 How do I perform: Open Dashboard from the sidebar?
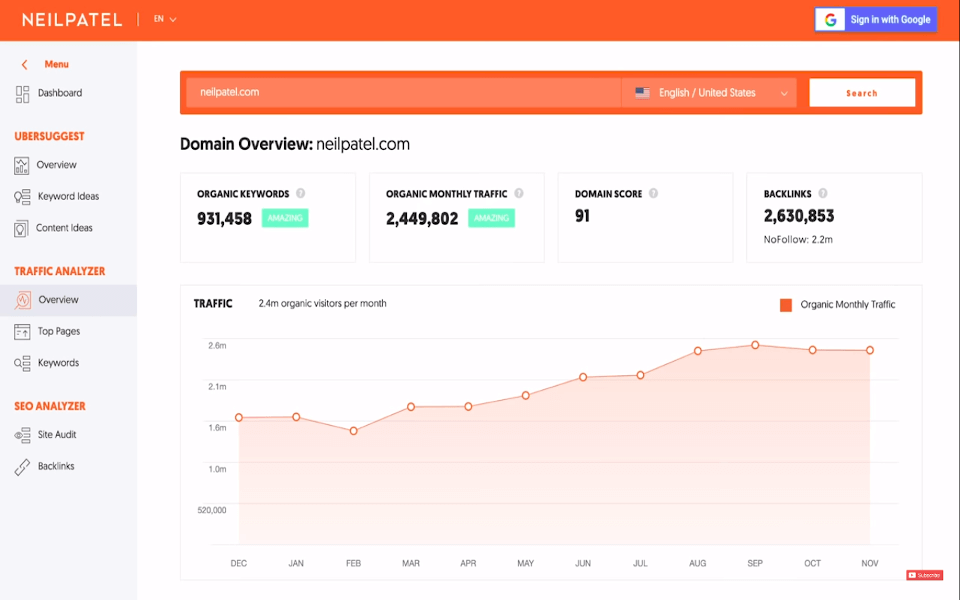click(x=60, y=93)
